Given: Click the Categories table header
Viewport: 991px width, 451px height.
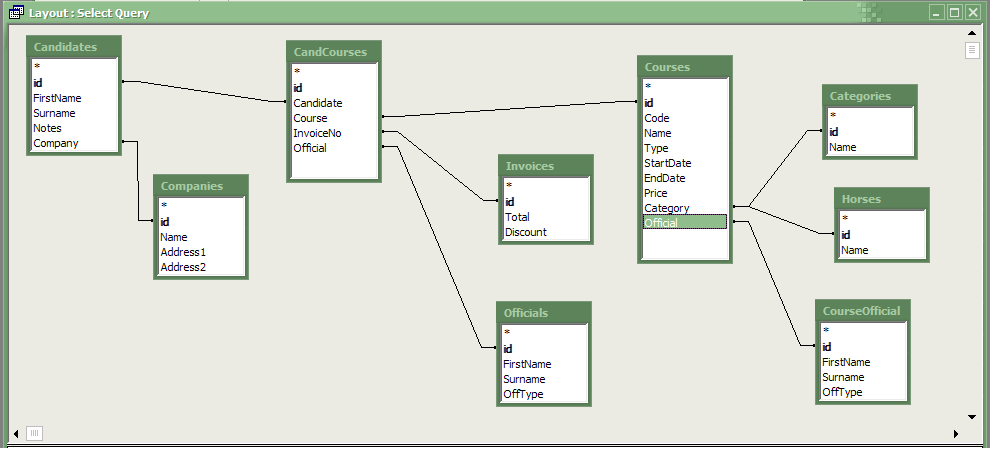Looking at the screenshot, I should (x=870, y=96).
